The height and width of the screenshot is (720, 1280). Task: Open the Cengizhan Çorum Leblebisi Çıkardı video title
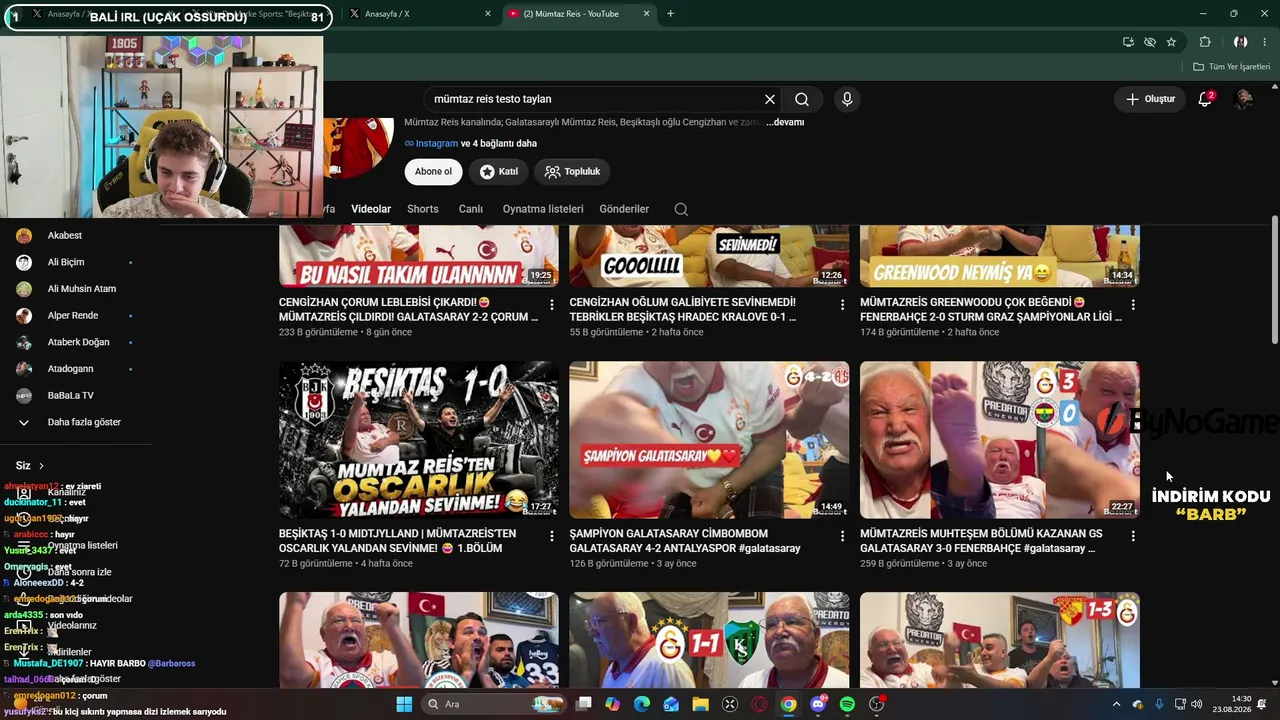[x=409, y=309]
